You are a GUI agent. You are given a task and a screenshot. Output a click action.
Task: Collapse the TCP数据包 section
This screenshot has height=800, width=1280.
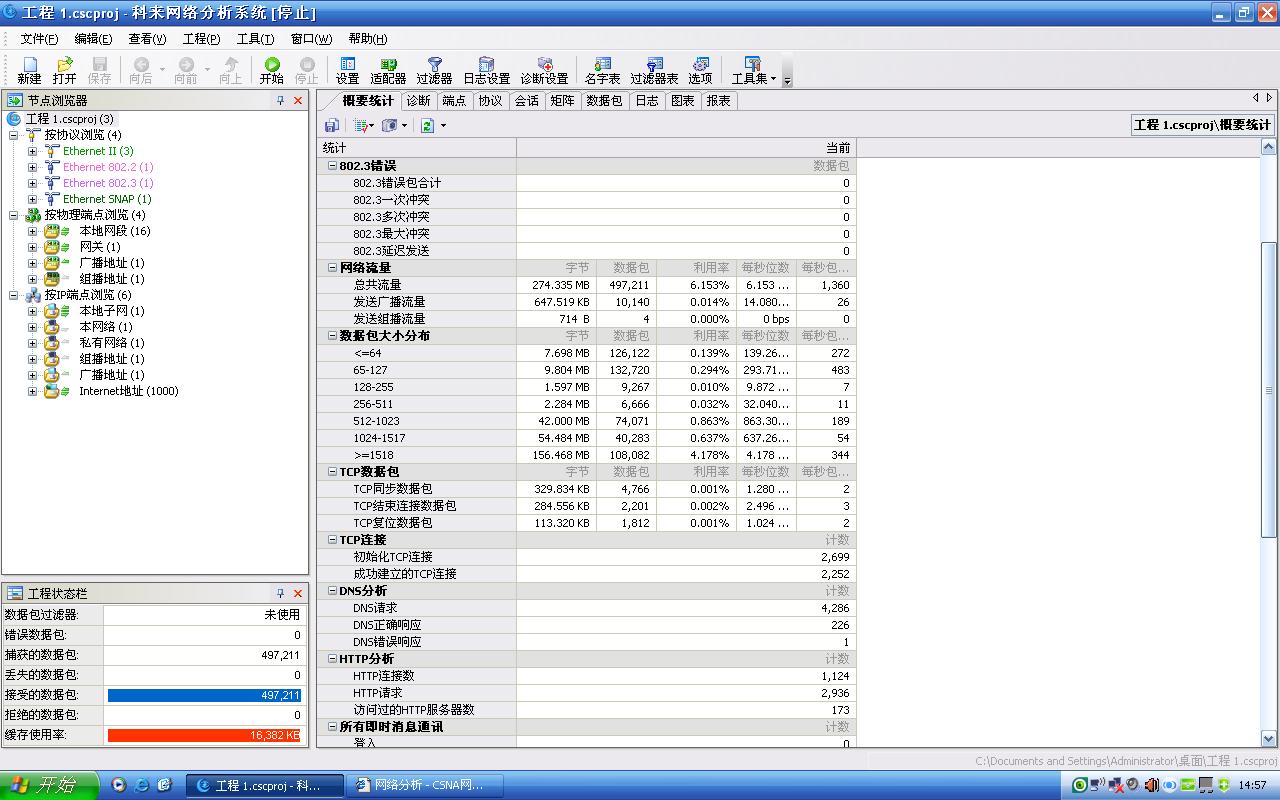(332, 472)
